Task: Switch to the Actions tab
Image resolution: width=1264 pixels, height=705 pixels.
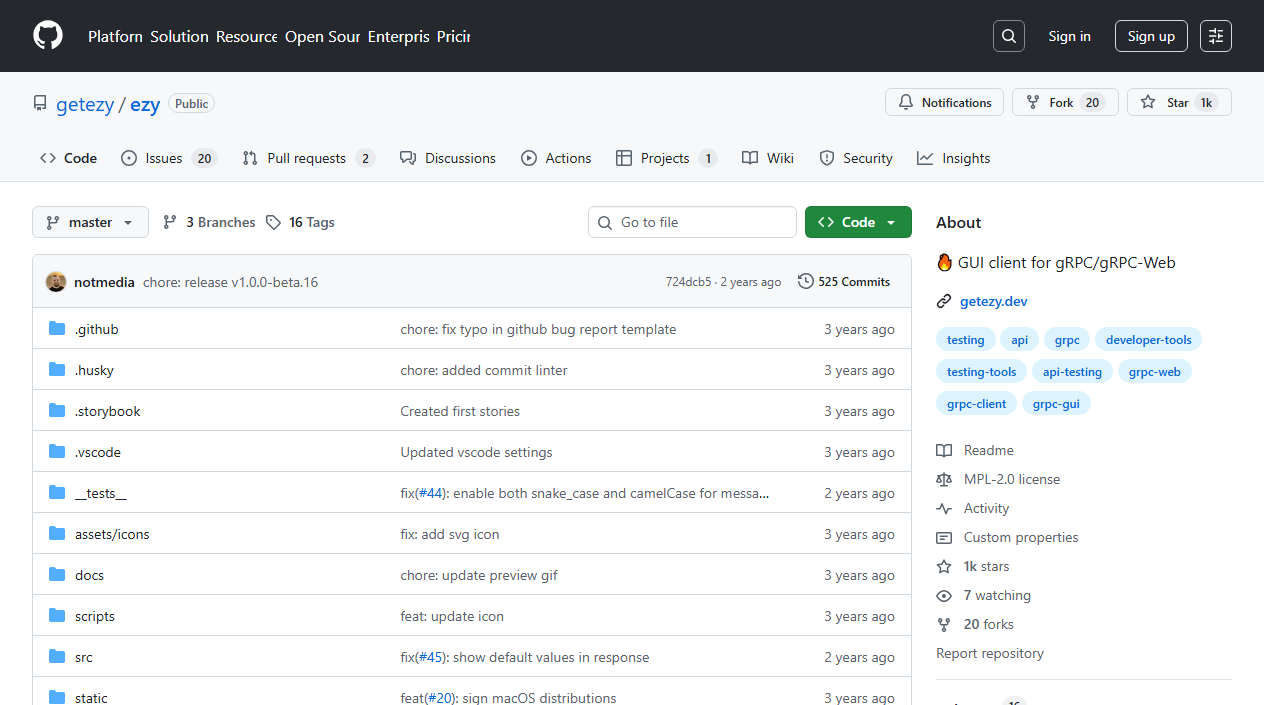Action: pos(556,158)
